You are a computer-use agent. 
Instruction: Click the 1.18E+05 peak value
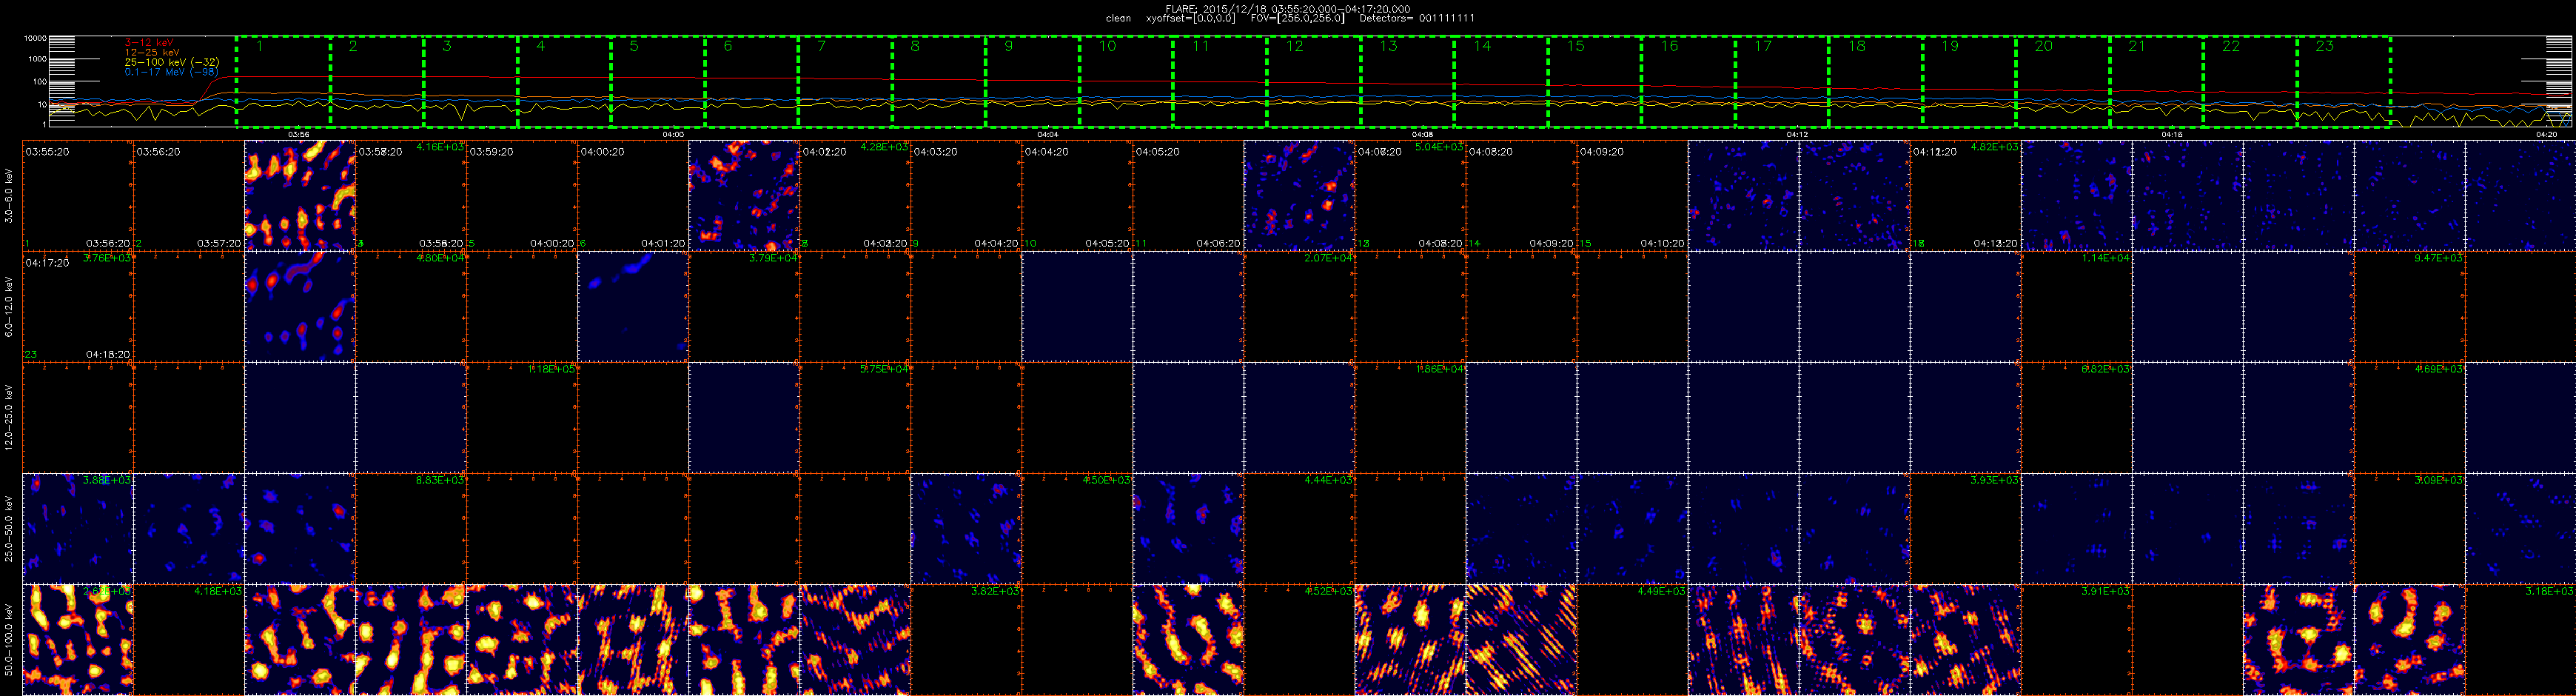click(551, 369)
